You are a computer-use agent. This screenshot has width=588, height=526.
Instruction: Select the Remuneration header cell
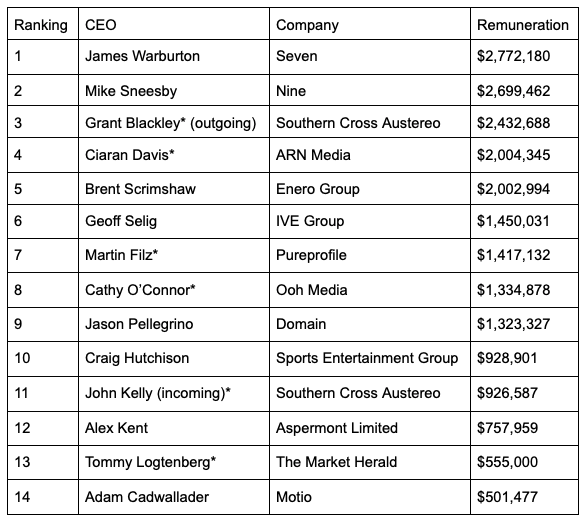click(x=525, y=24)
